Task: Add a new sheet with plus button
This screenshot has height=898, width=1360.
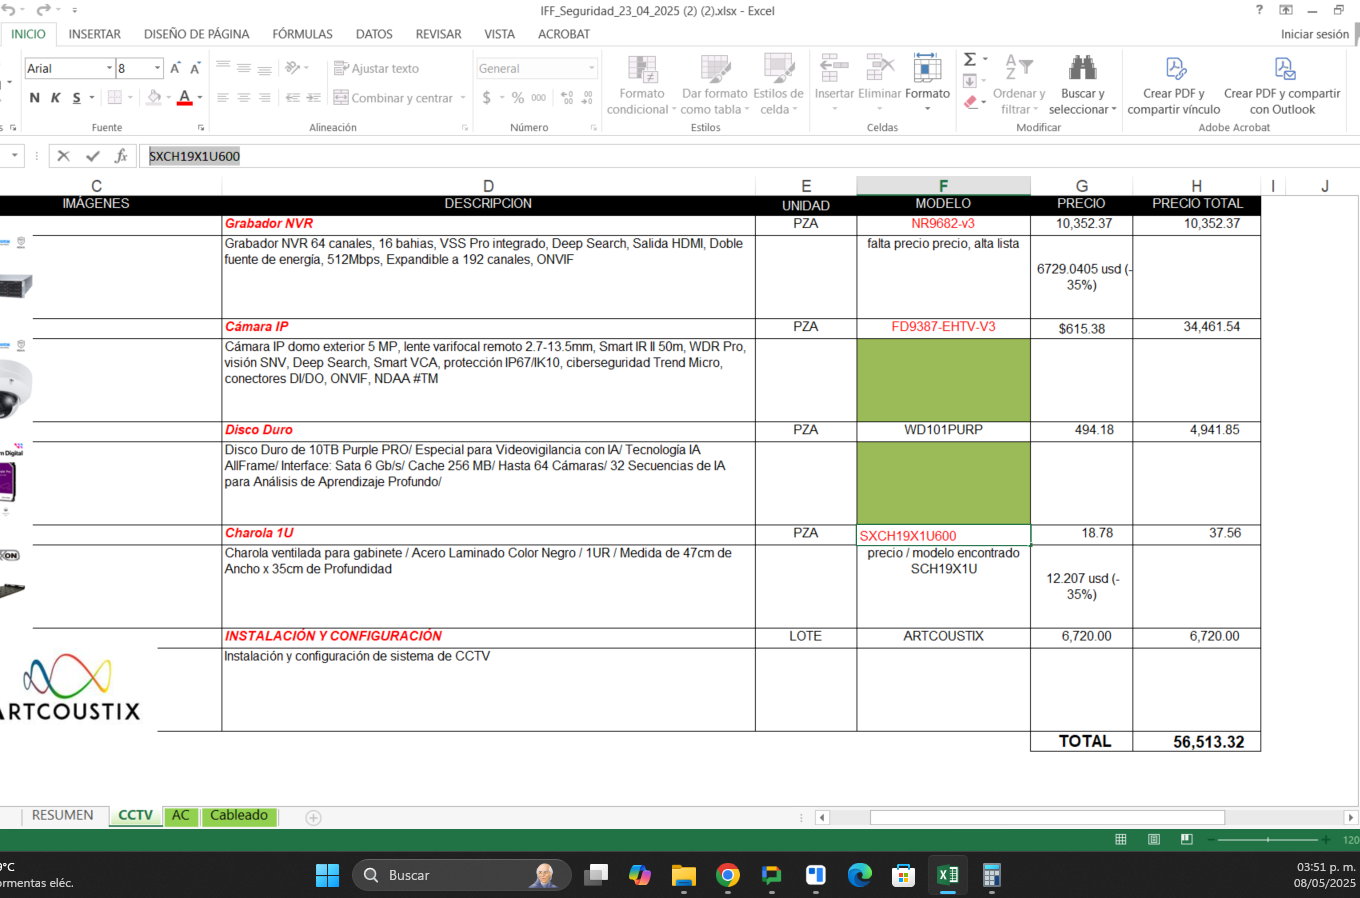Action: pyautogui.click(x=313, y=817)
